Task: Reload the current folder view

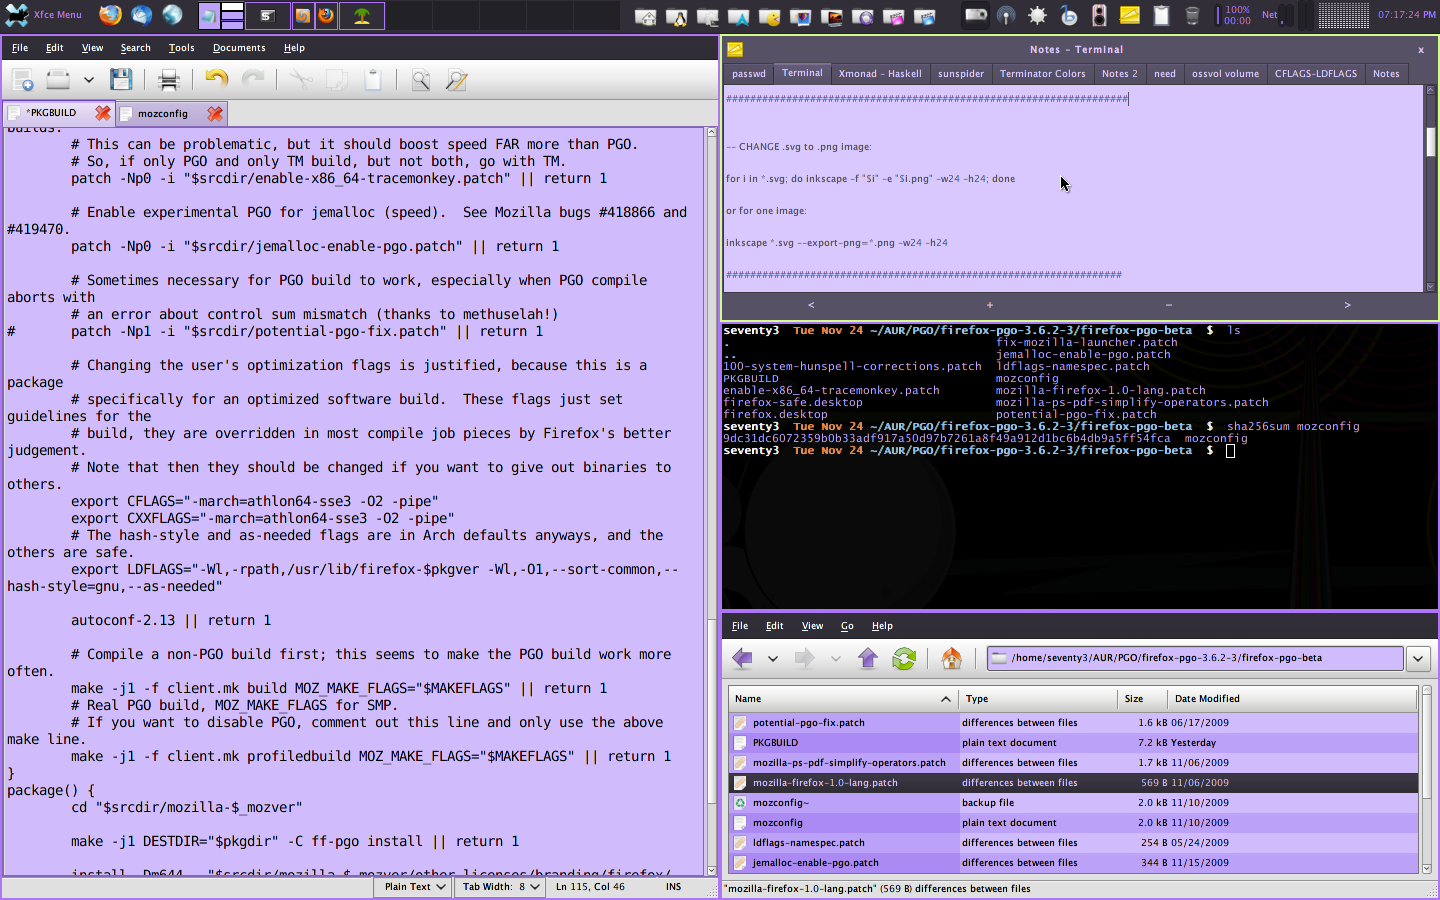Action: pos(904,658)
